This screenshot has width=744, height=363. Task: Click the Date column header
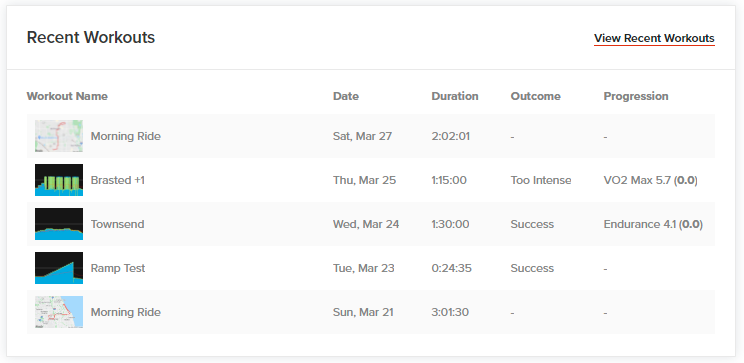(x=346, y=96)
